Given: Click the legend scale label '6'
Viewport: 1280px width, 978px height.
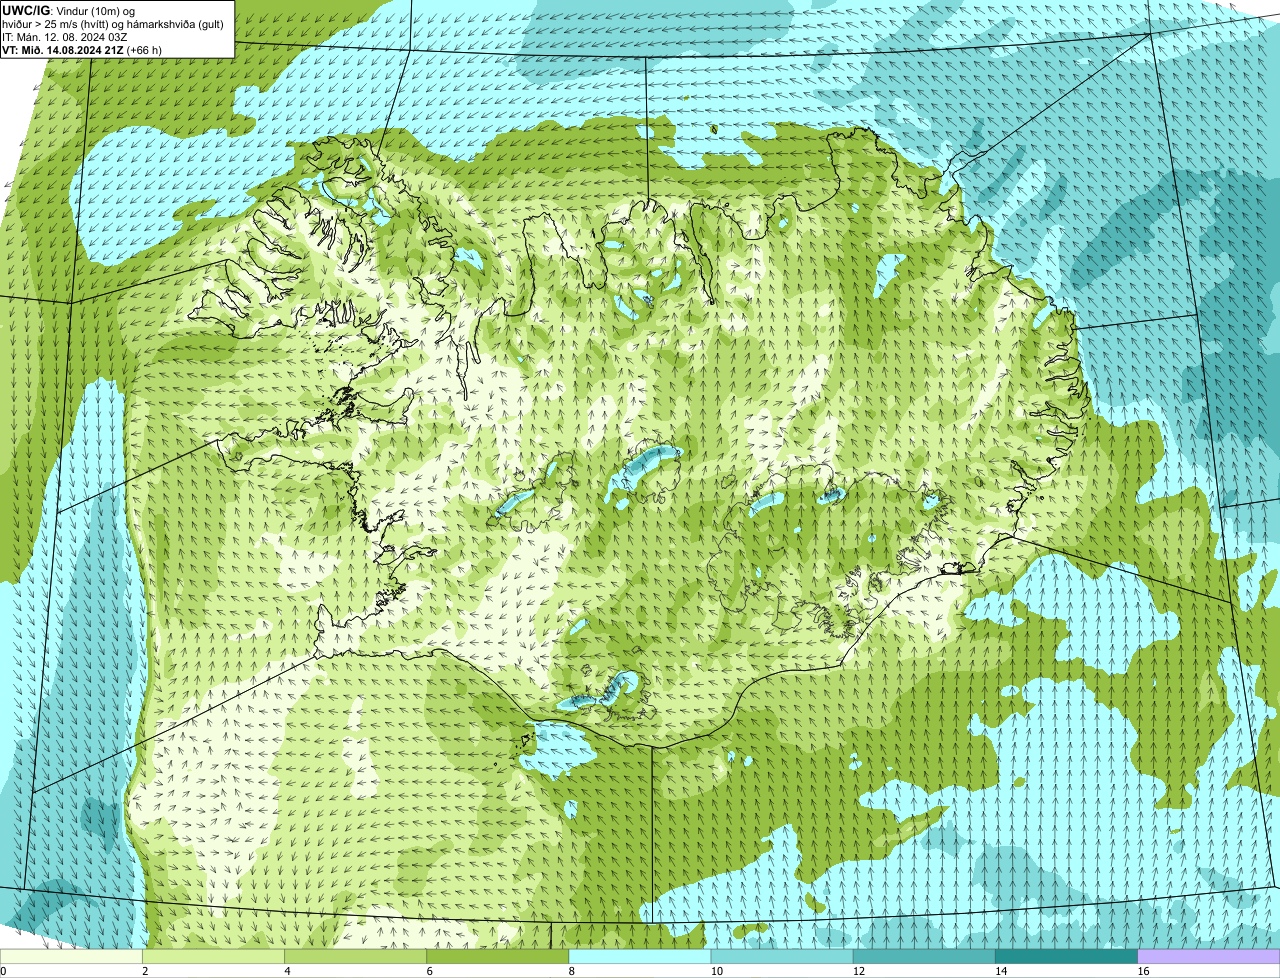Looking at the screenshot, I should [429, 971].
